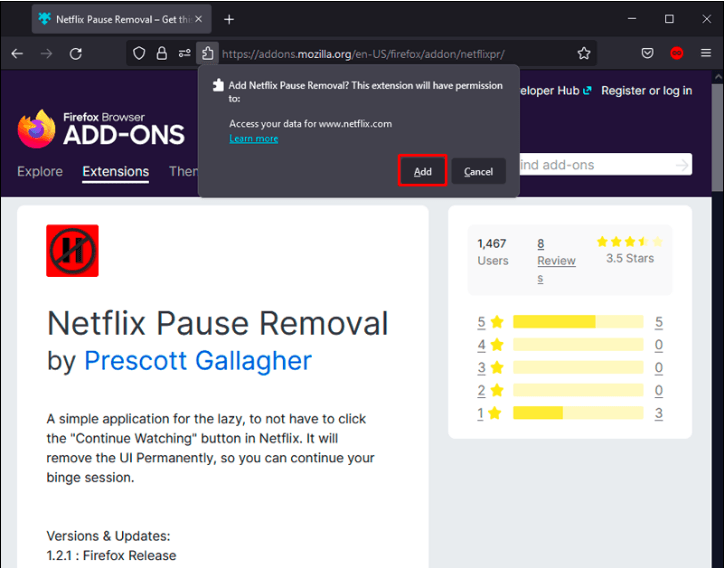
Task: Cancel the extension install prompt
Action: click(478, 171)
